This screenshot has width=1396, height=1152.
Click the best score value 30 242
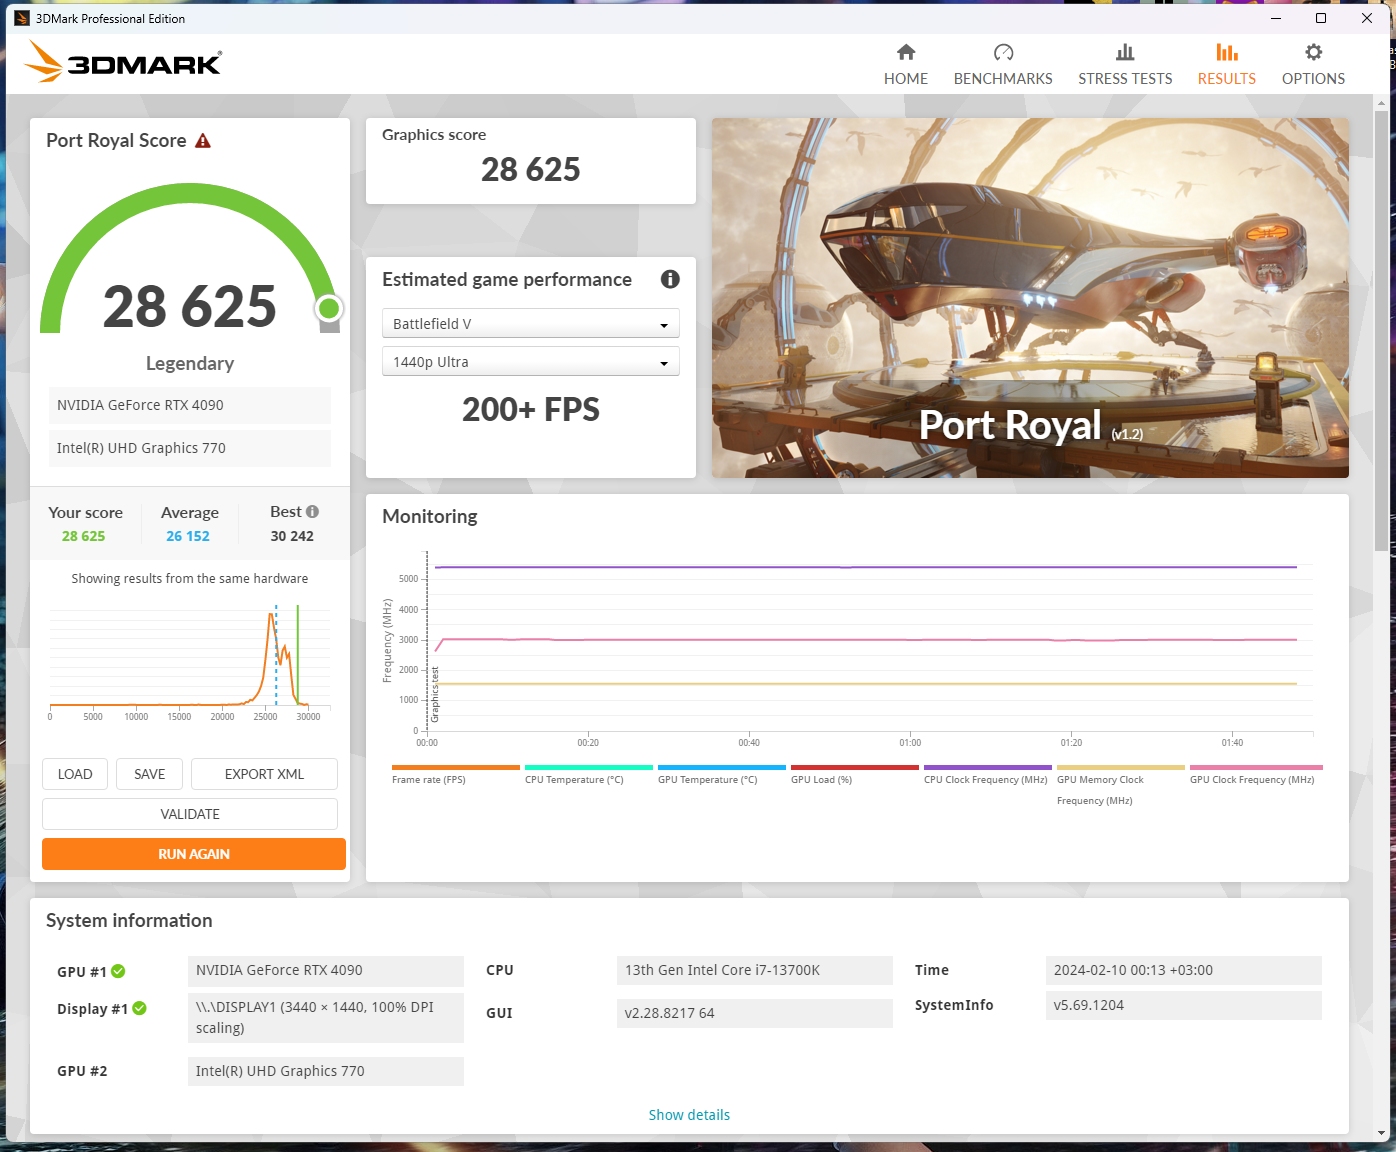click(x=292, y=536)
